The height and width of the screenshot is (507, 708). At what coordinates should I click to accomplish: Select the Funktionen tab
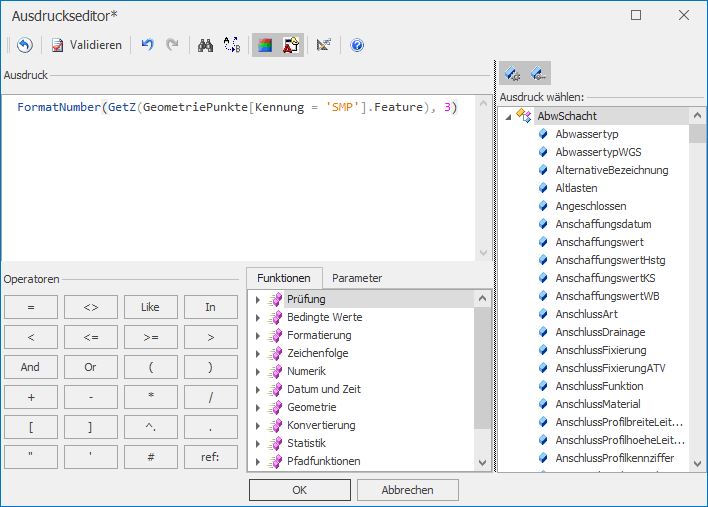pos(283,278)
